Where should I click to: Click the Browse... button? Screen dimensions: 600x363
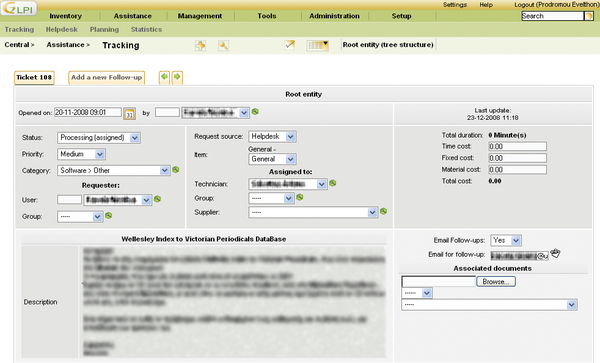coord(496,282)
